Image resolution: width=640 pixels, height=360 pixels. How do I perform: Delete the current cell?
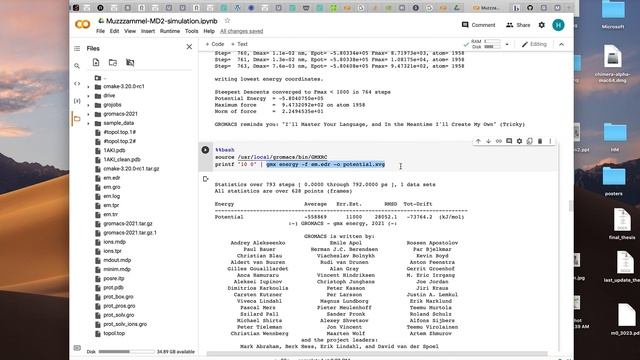(x=540, y=141)
